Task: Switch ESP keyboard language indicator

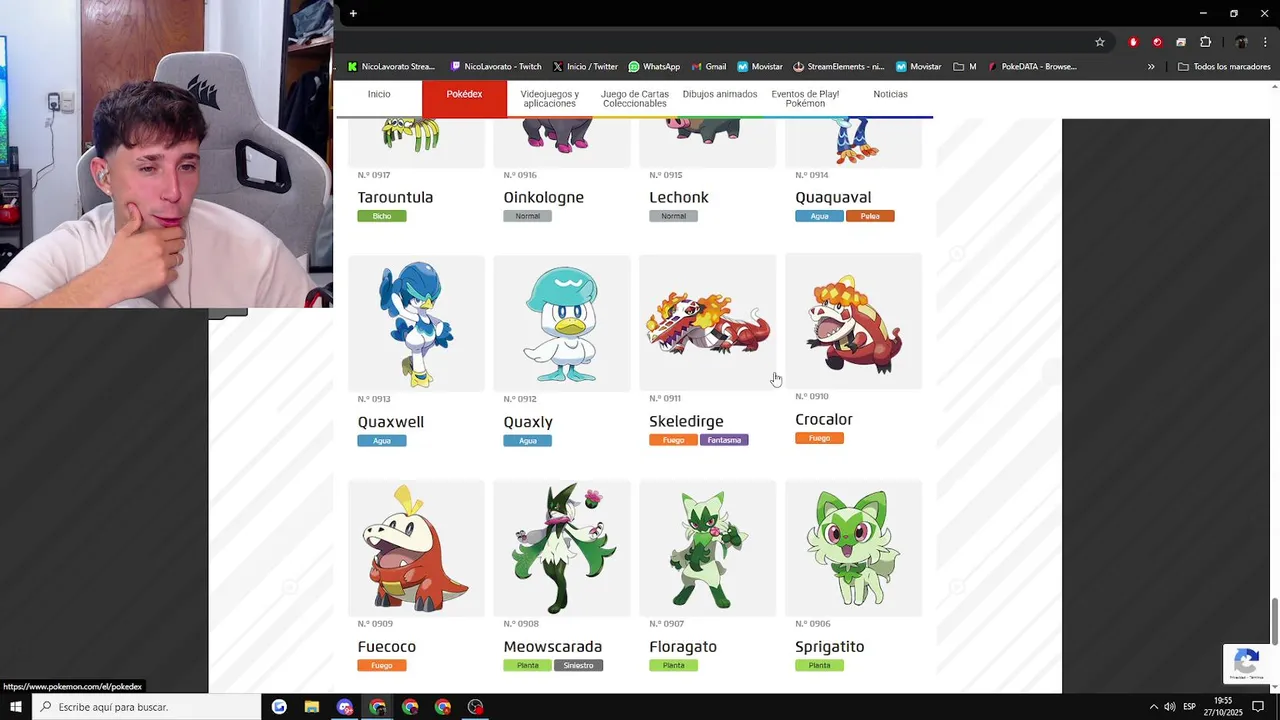Action: 1190,707
